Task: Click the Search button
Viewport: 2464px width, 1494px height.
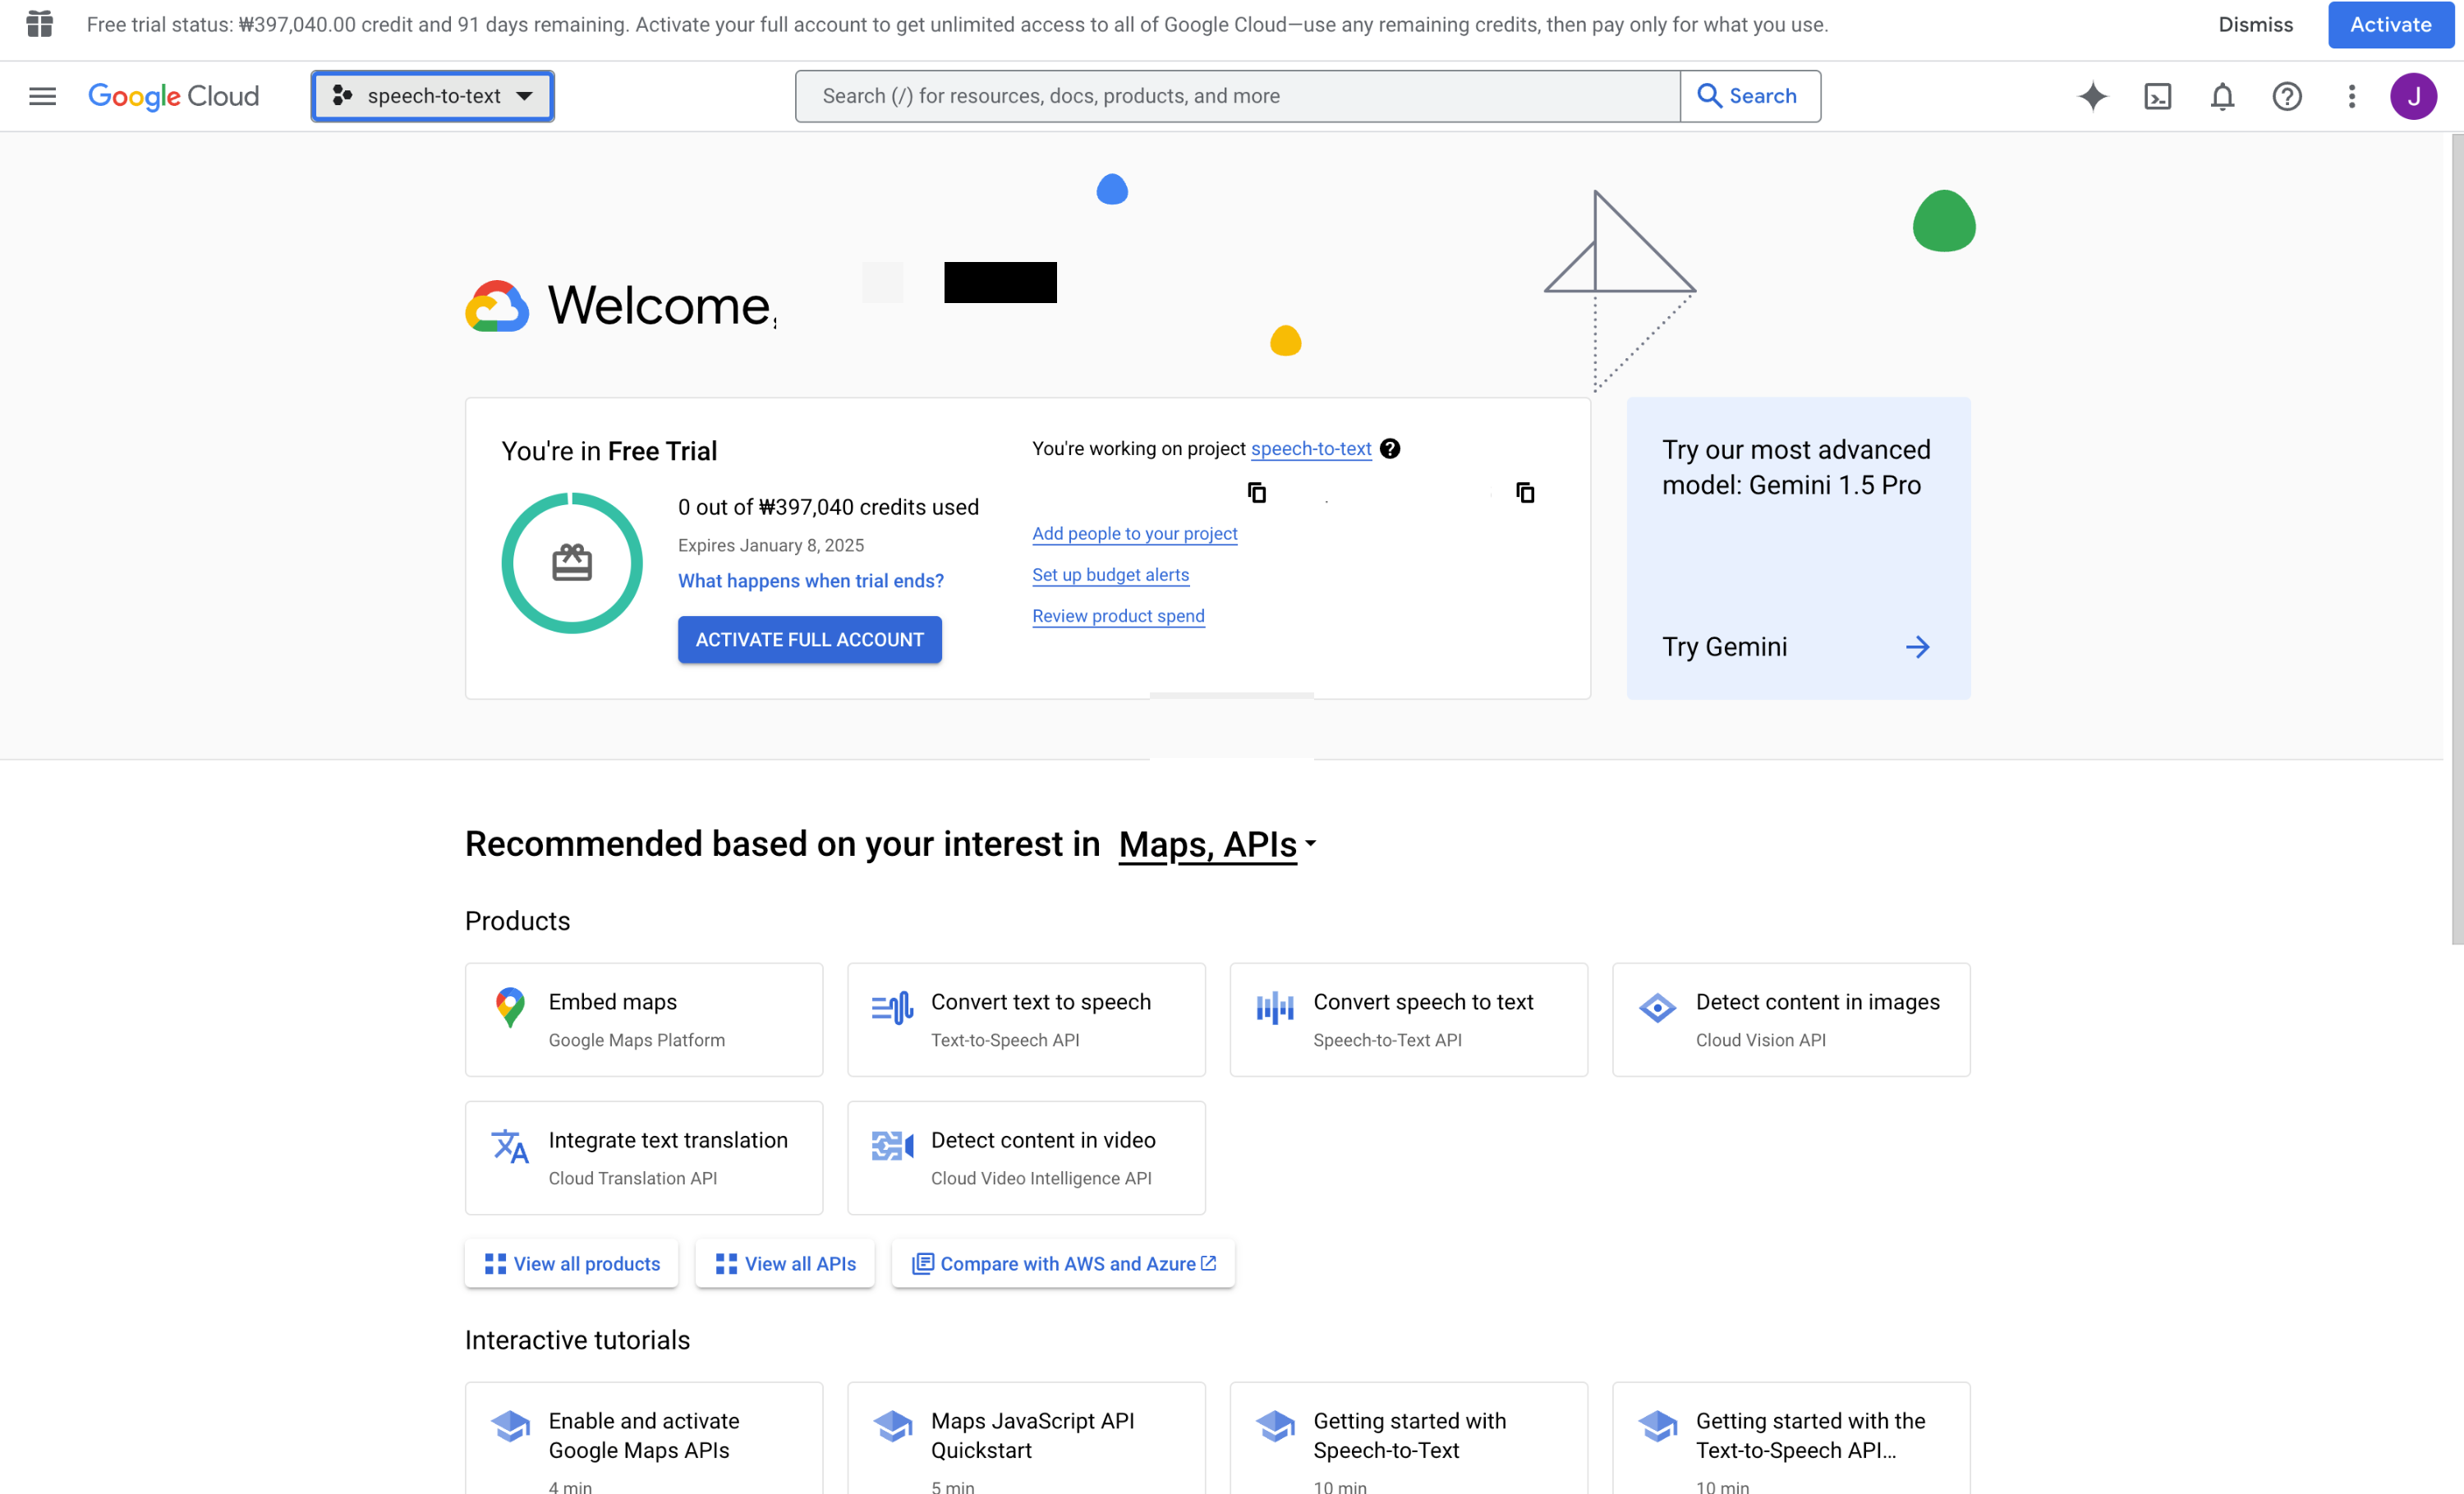Action: click(1750, 96)
